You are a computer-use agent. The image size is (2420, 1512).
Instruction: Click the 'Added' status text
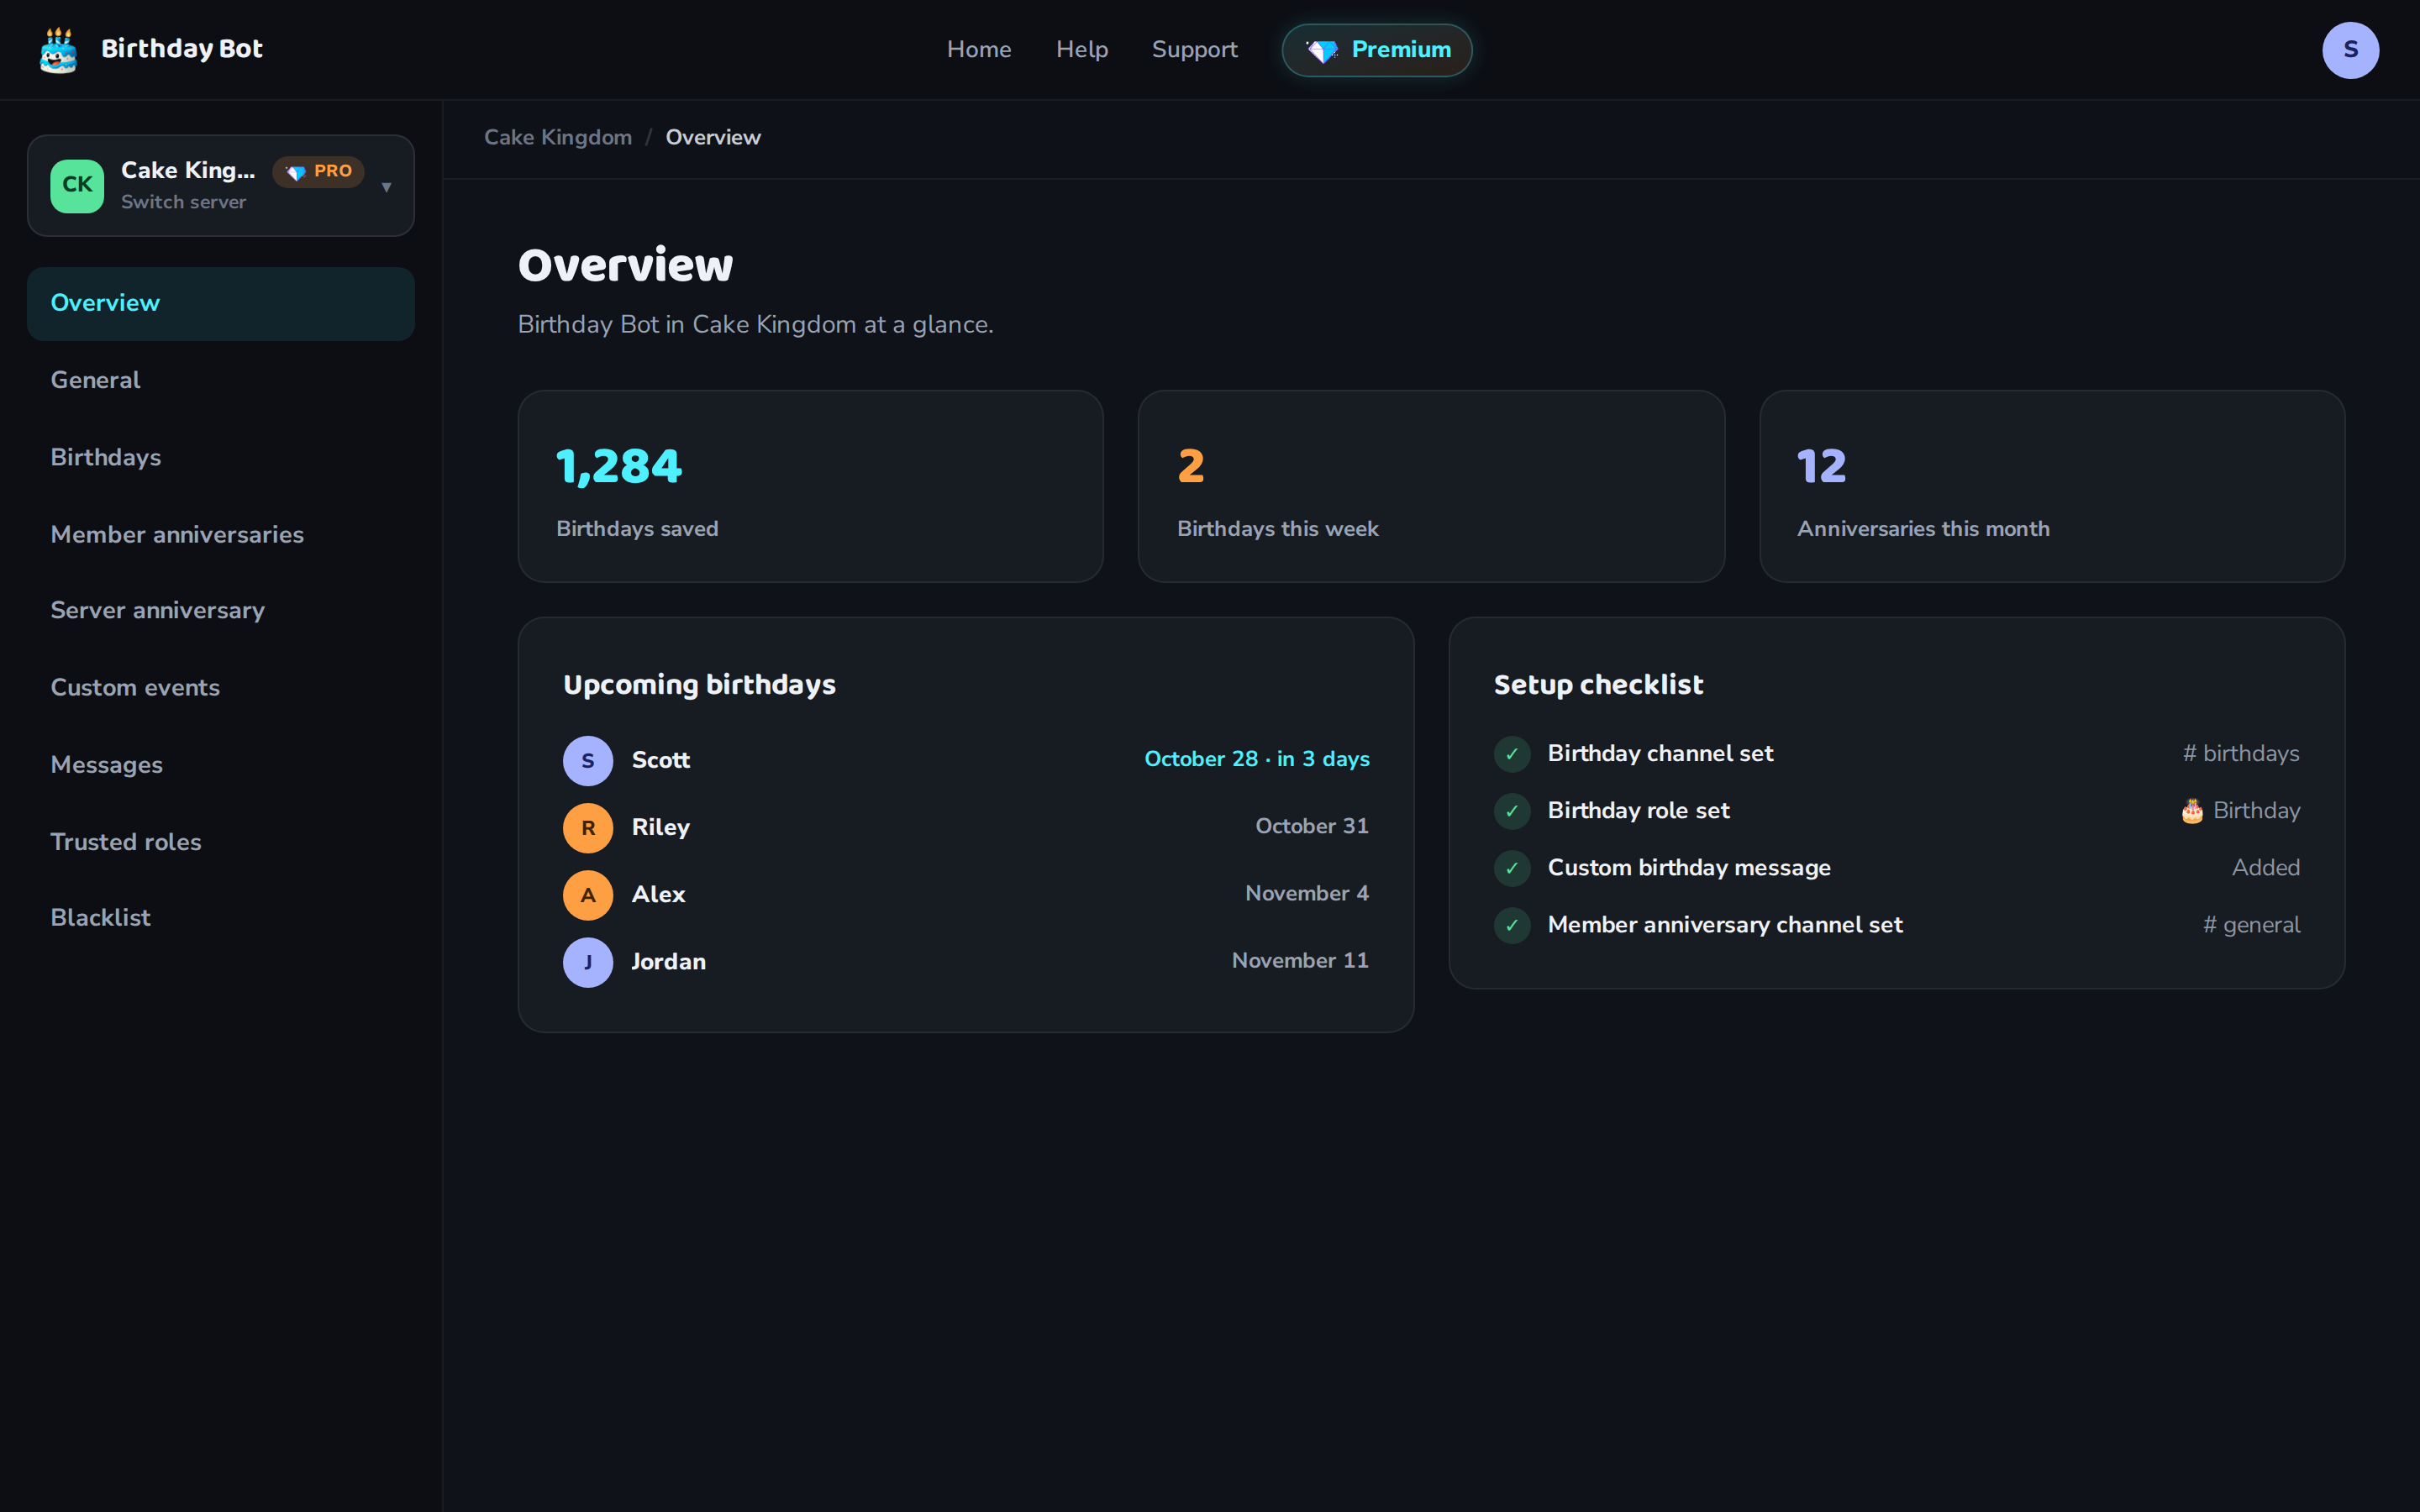click(2266, 868)
